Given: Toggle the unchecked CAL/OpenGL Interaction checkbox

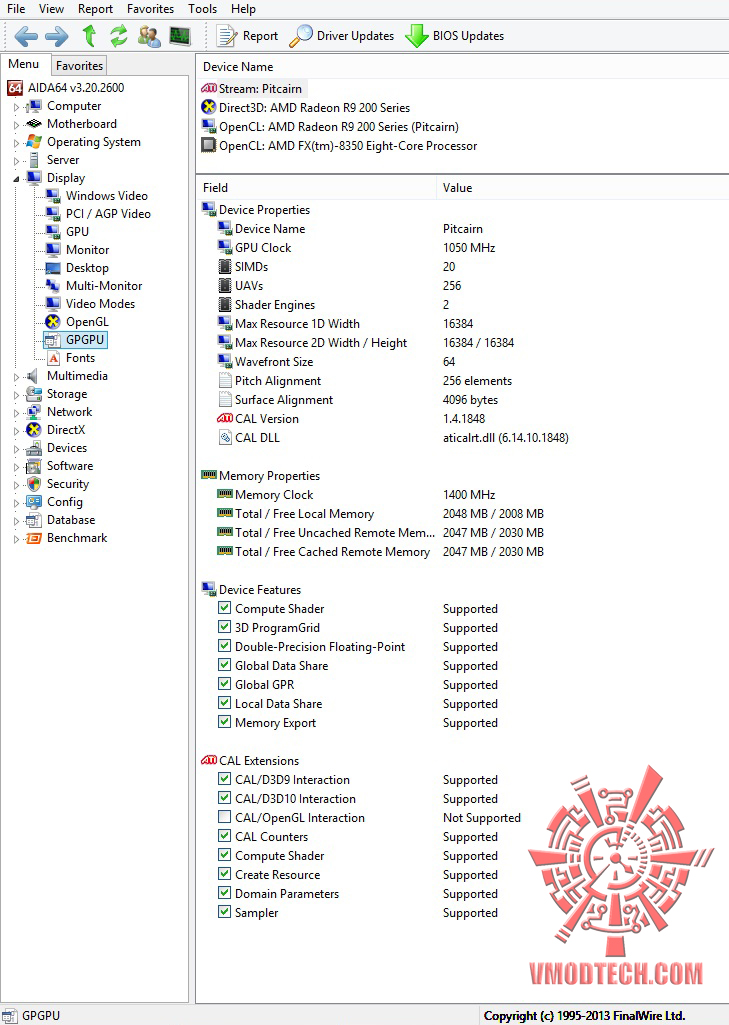Looking at the screenshot, I should coord(224,817).
